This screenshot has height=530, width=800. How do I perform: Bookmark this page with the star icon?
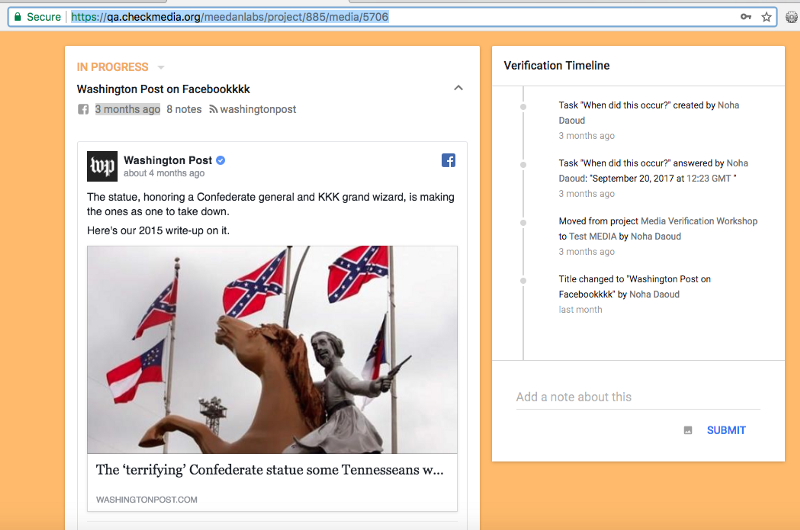[x=766, y=17]
